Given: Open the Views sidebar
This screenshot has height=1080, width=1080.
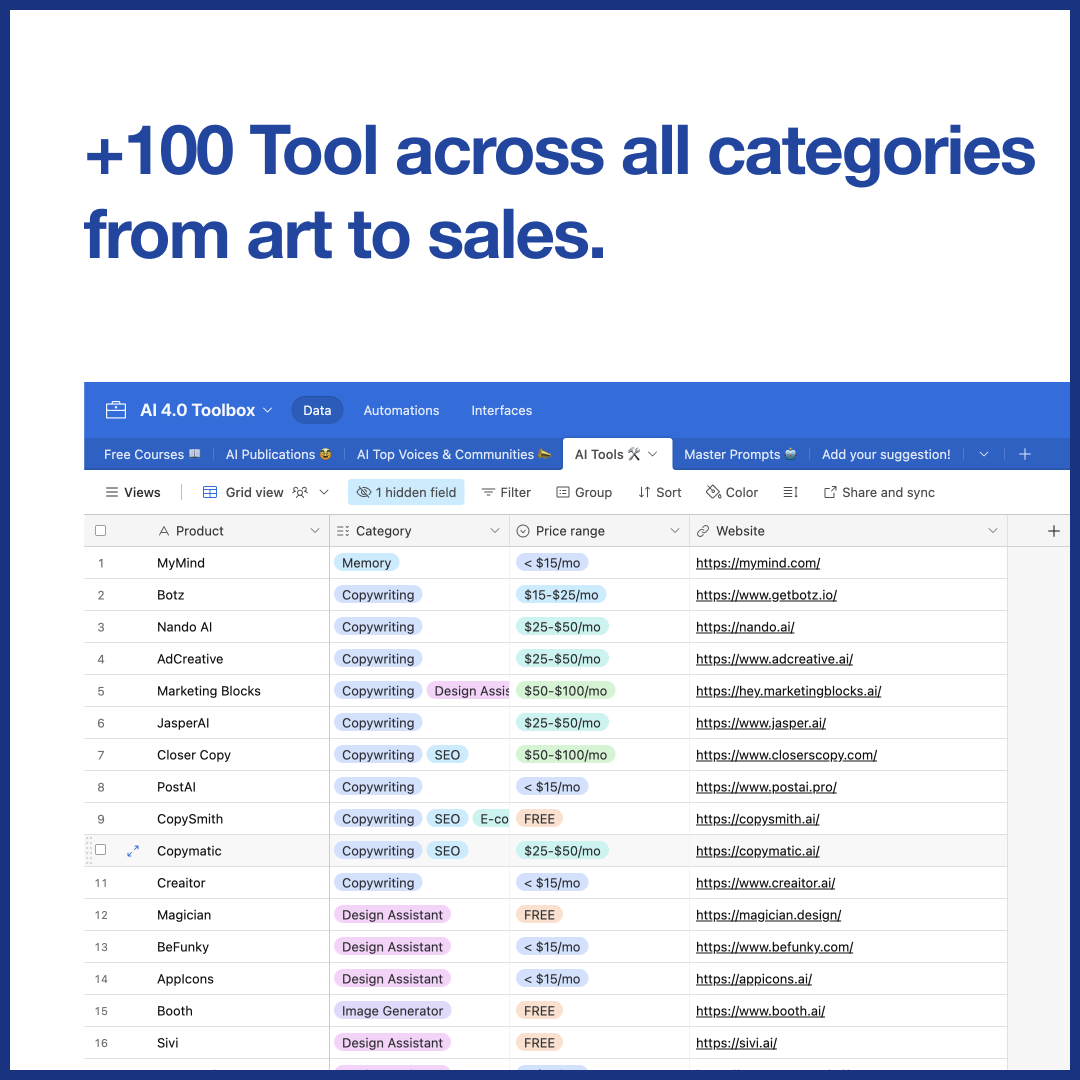Looking at the screenshot, I should click(x=133, y=492).
